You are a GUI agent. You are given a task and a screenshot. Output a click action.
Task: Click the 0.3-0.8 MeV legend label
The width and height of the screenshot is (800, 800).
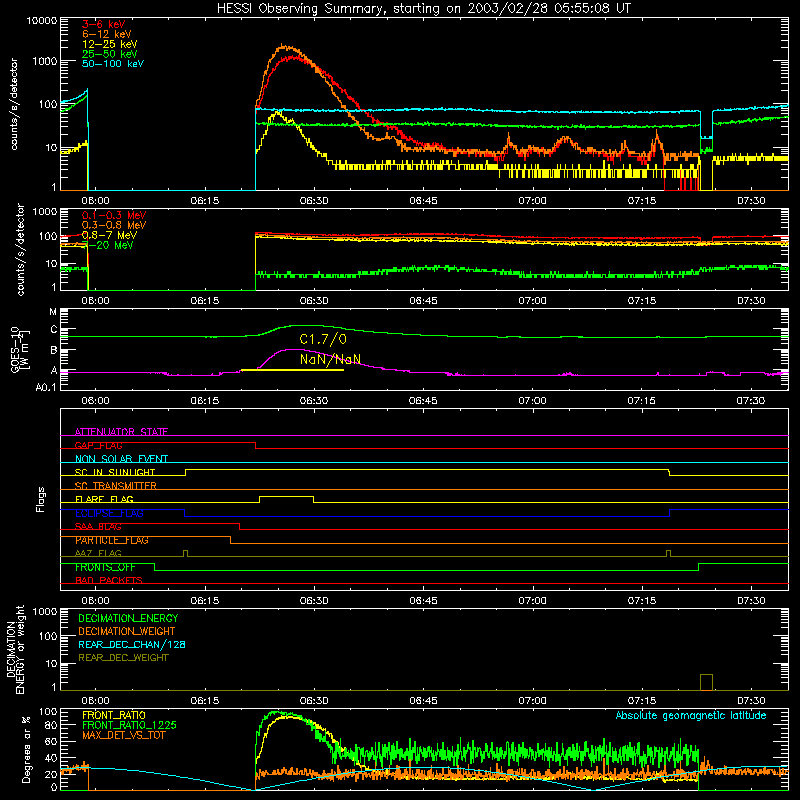pyautogui.click(x=114, y=225)
